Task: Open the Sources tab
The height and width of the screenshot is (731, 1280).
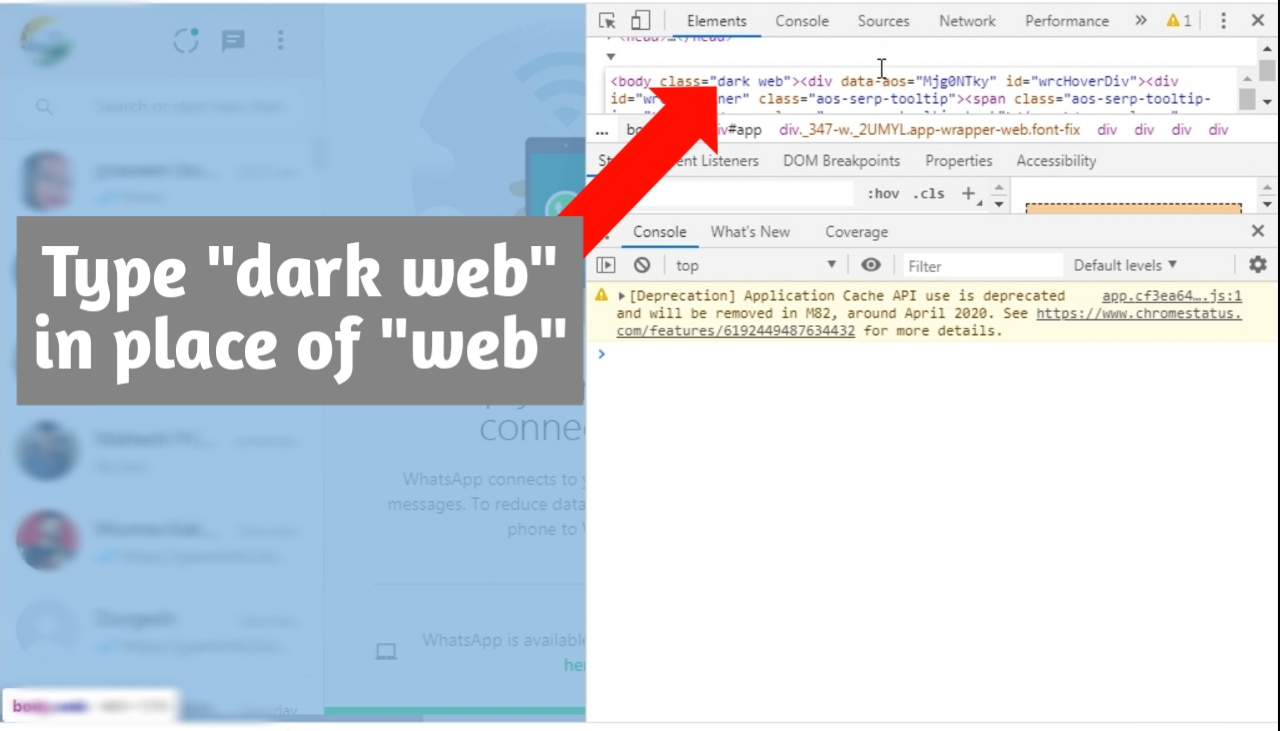Action: [883, 20]
